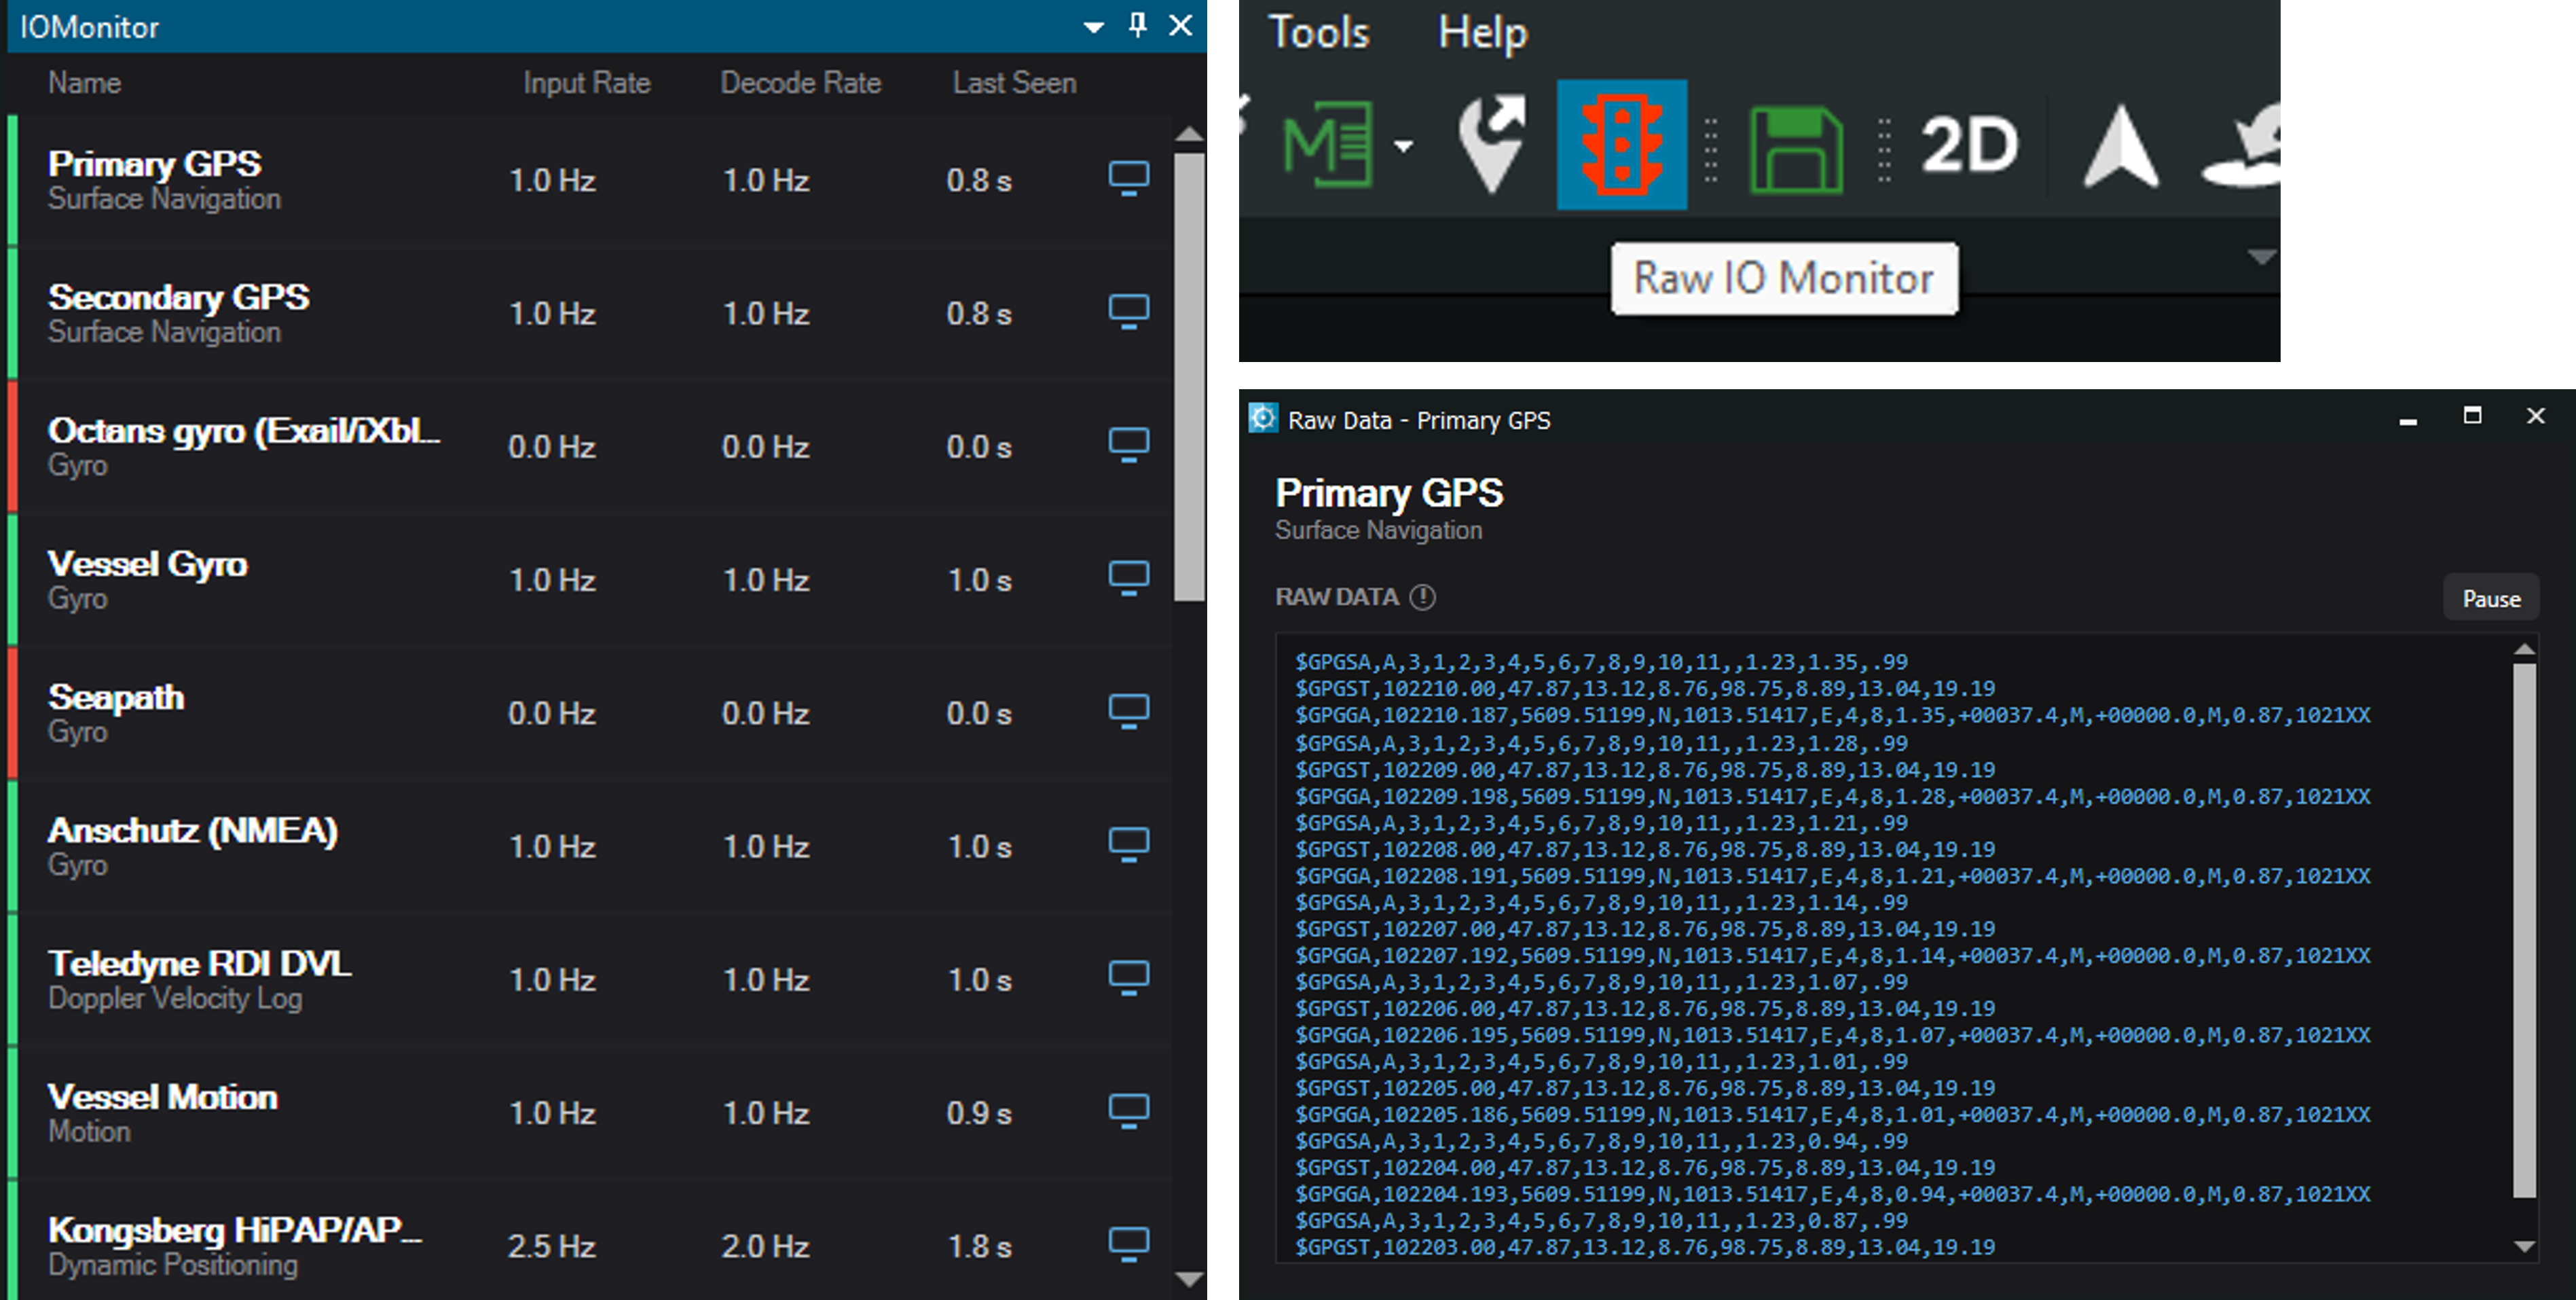Click the toolbar grip handle before the 2D button

click(x=1884, y=150)
